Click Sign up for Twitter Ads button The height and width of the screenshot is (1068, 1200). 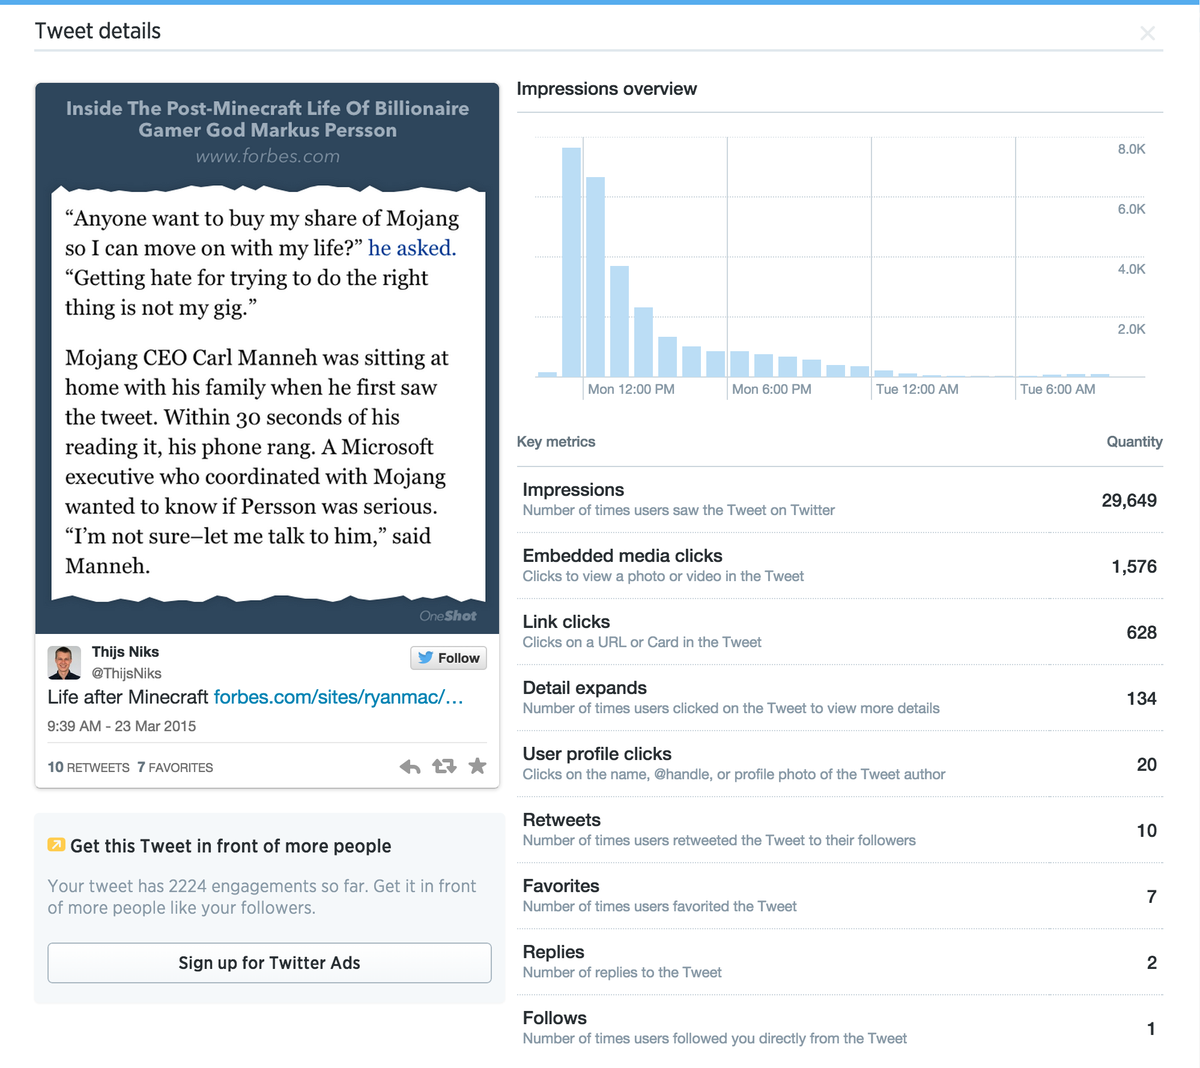[x=269, y=963]
